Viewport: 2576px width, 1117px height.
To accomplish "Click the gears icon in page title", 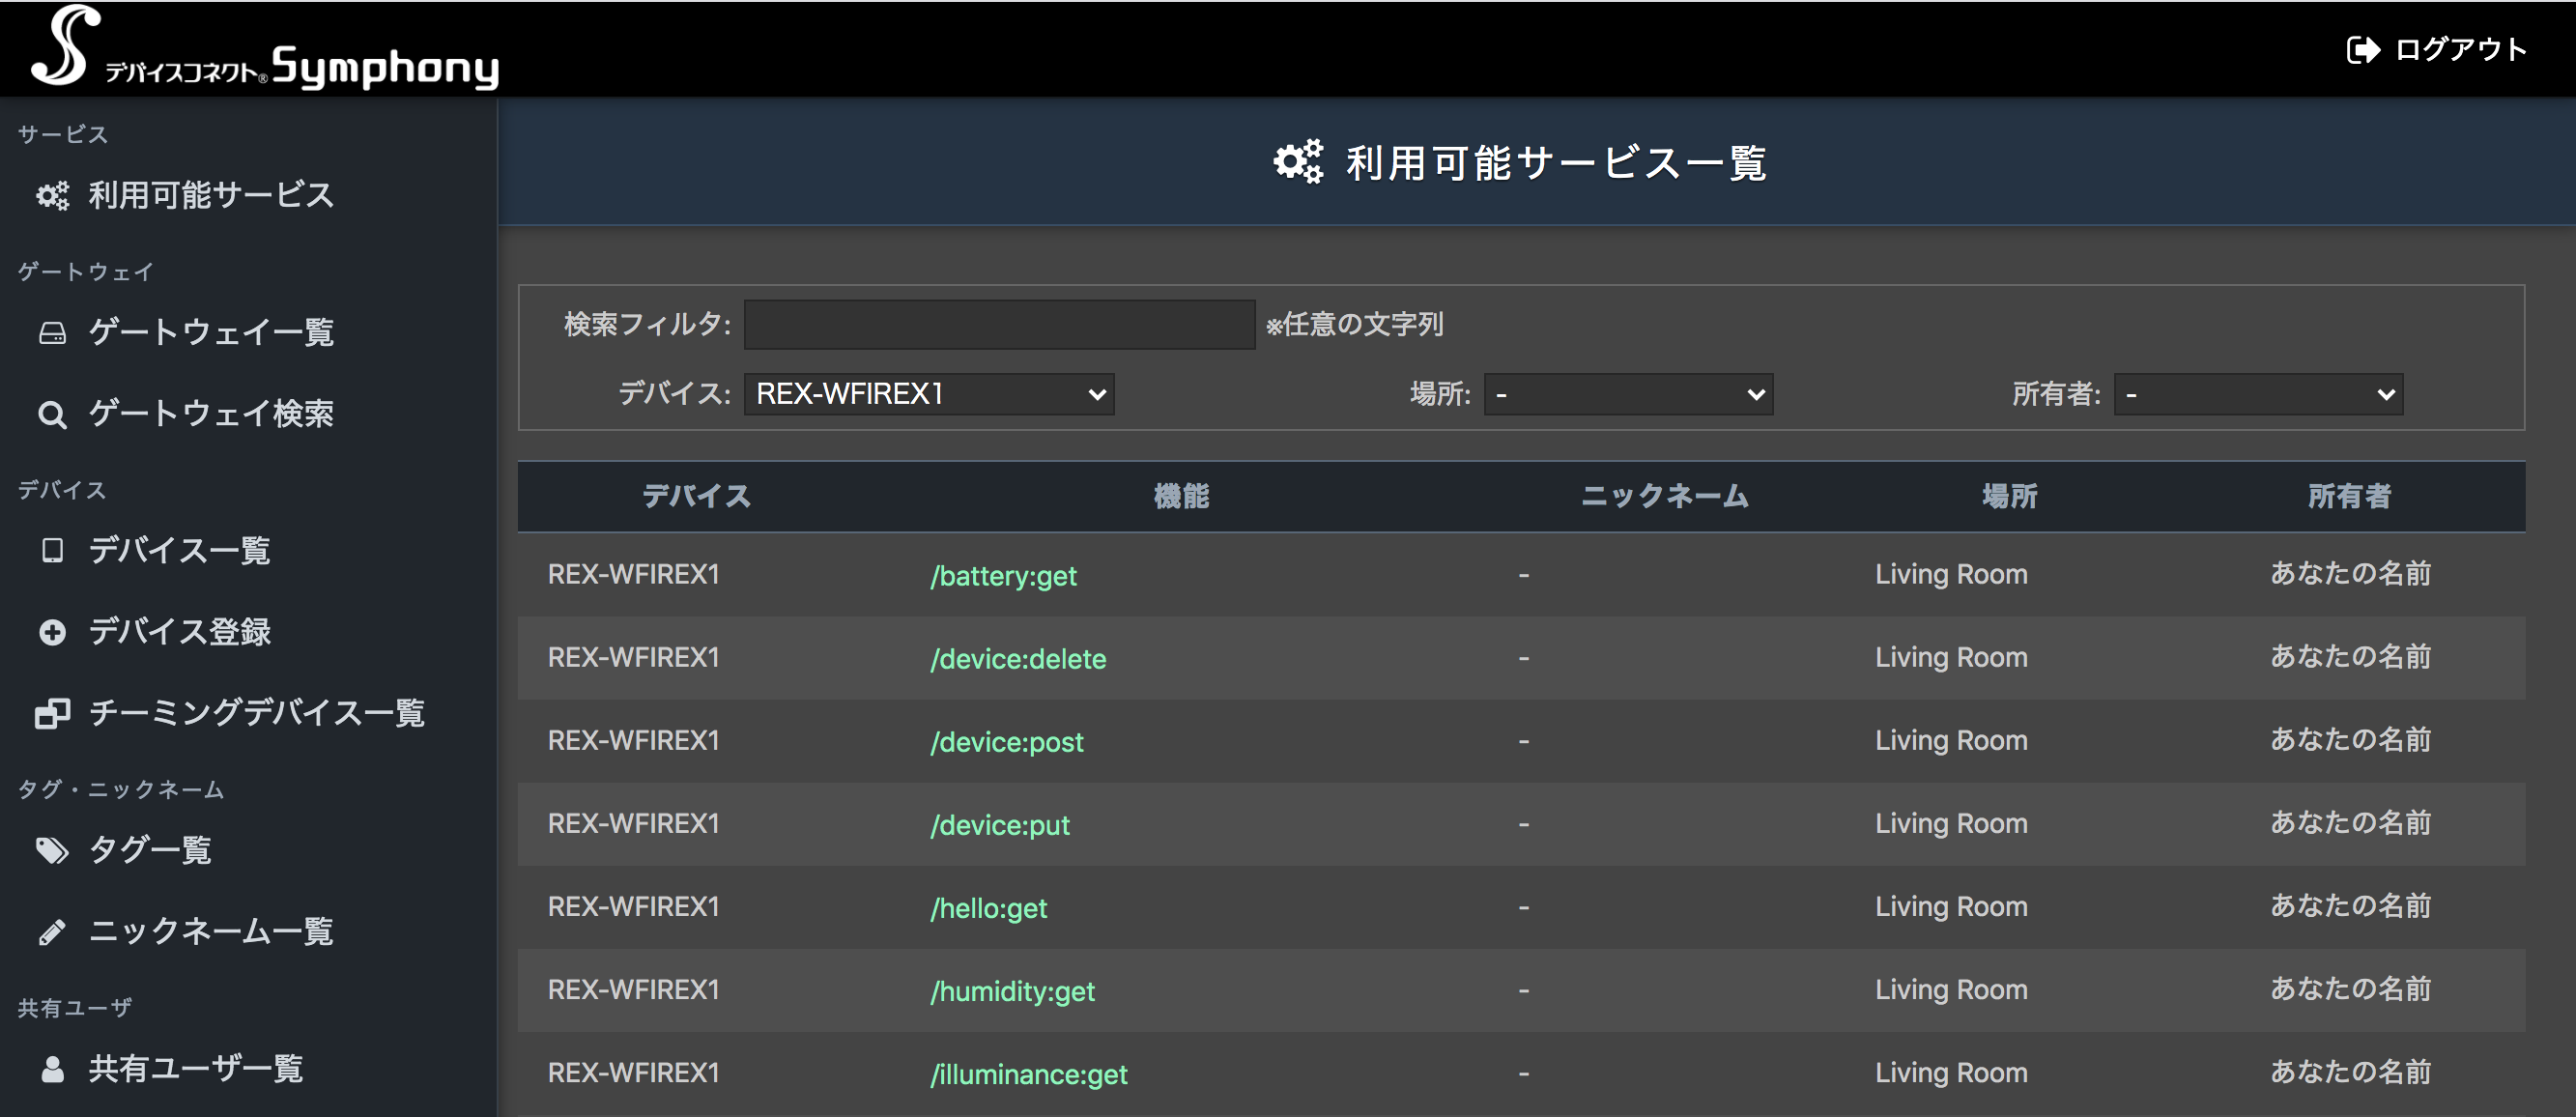I will click(1298, 162).
